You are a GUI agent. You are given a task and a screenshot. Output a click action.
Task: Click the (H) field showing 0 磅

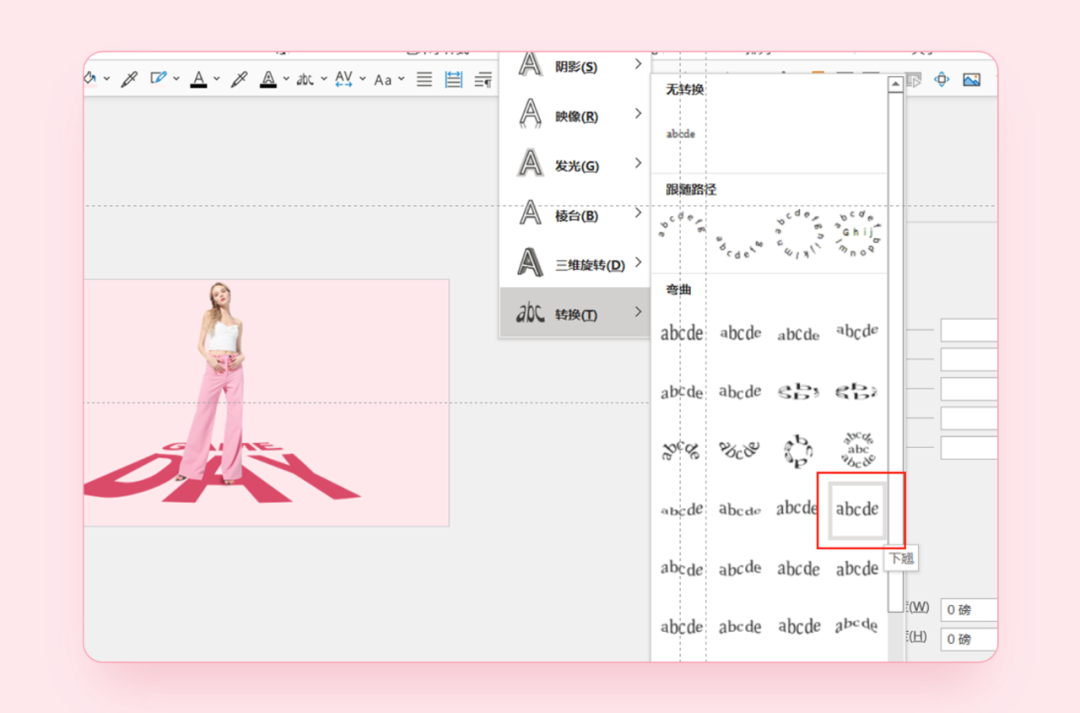click(x=969, y=639)
